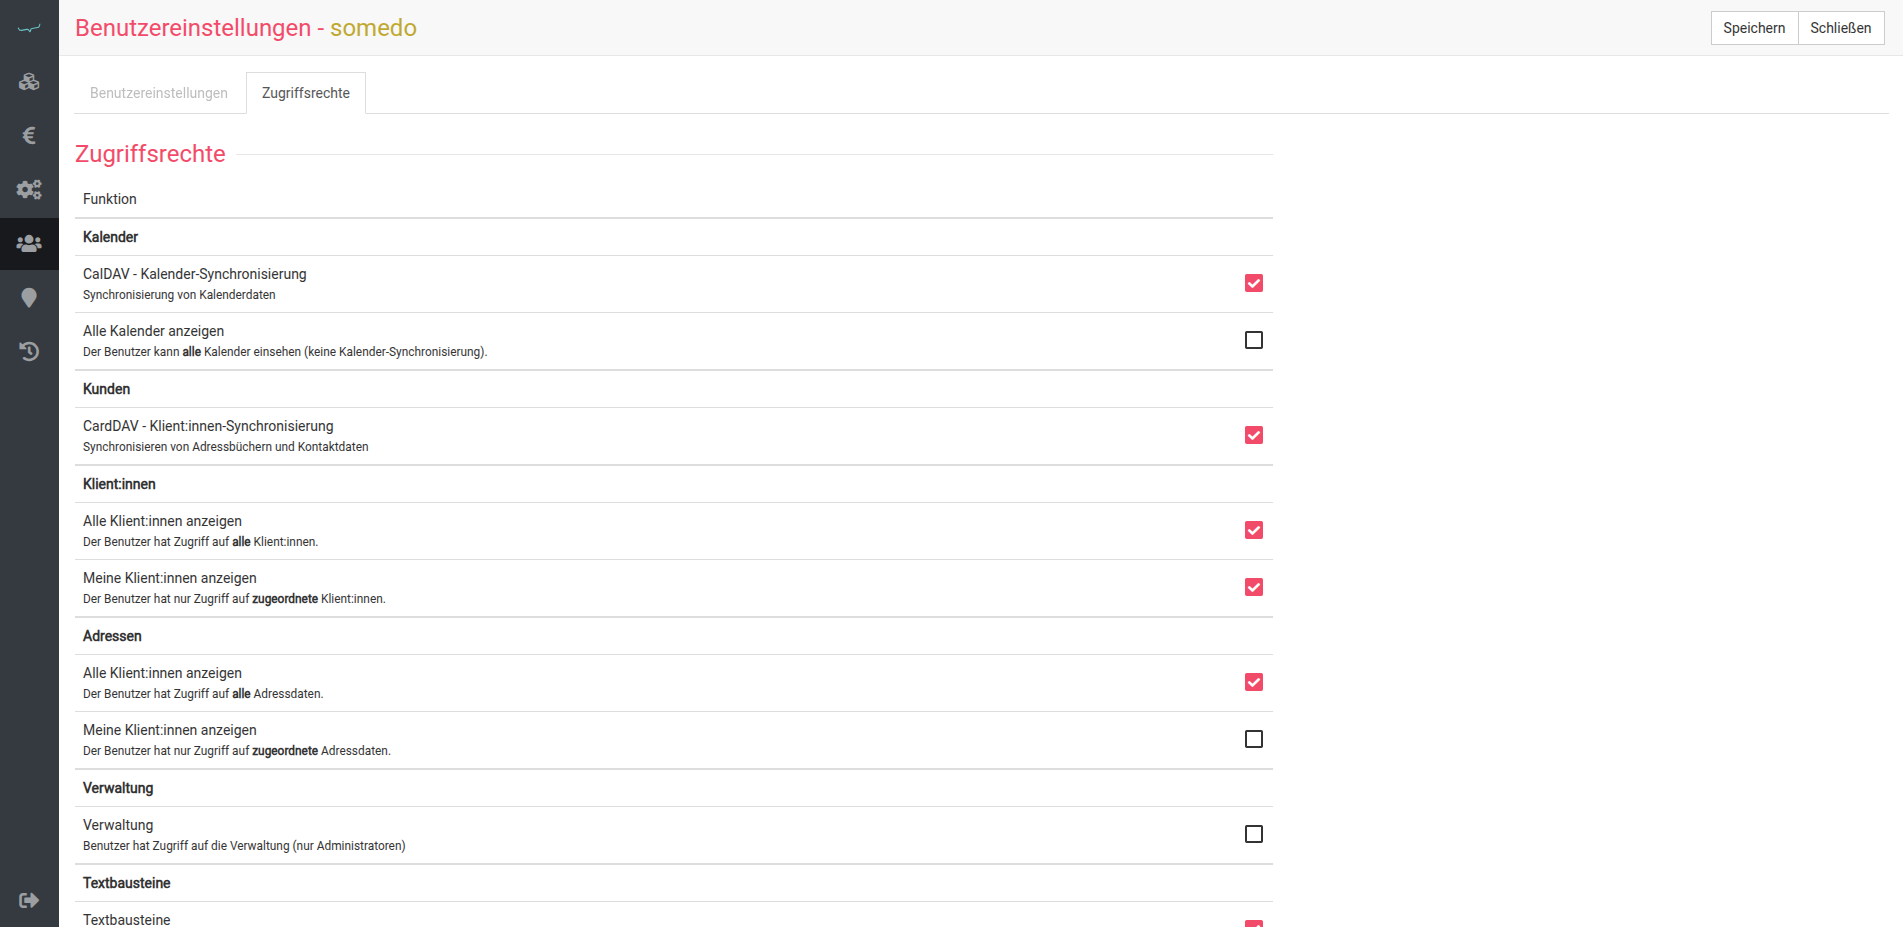Image resolution: width=1903 pixels, height=927 pixels.
Task: Click the logout icon in sidebar
Action: [29, 900]
